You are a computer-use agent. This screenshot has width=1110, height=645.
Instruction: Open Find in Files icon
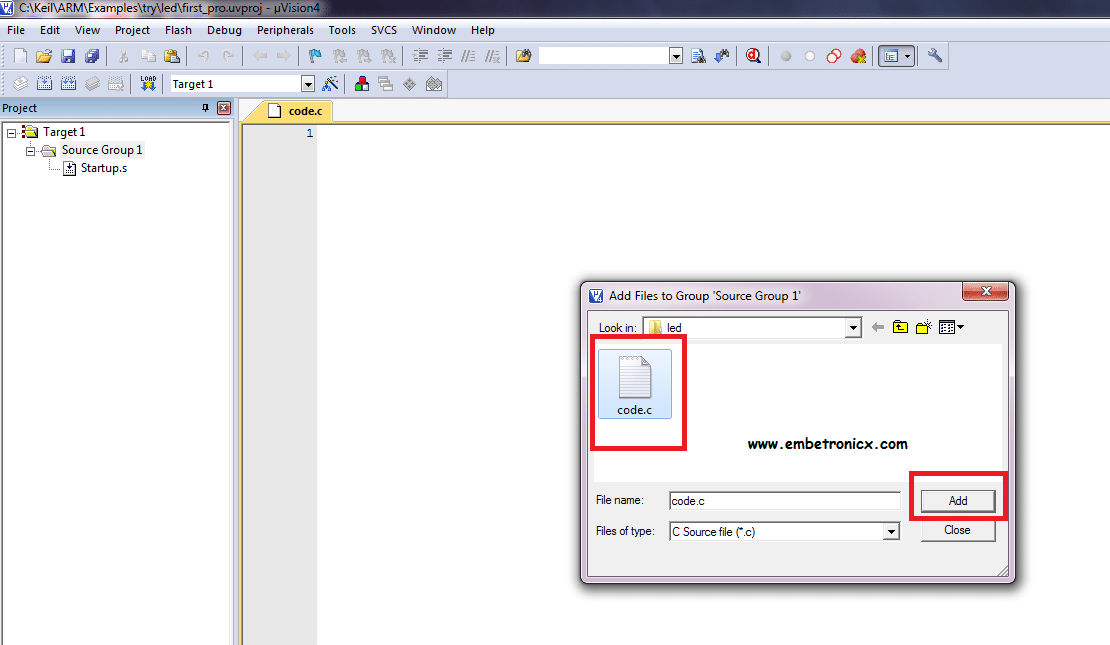coord(523,56)
